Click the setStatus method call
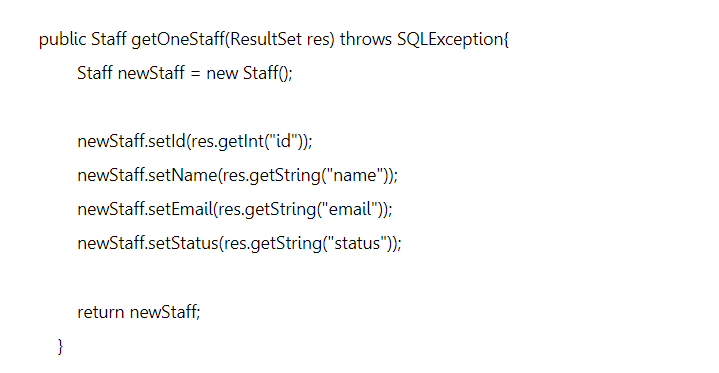 [183, 243]
